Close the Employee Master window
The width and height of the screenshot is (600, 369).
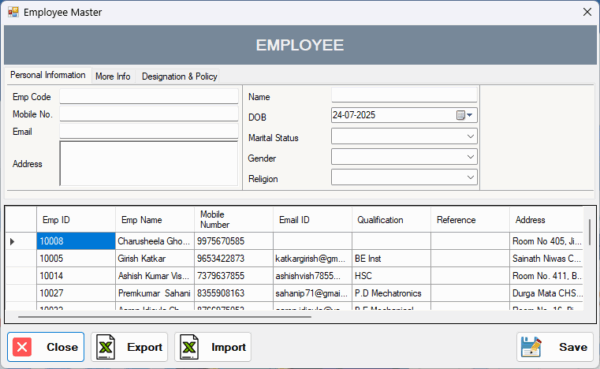point(587,12)
